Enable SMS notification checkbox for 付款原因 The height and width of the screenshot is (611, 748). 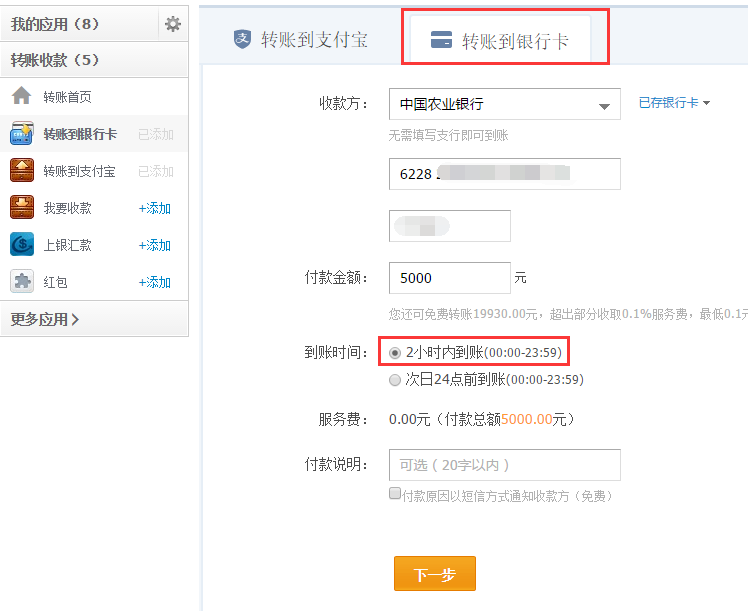pyautogui.click(x=395, y=493)
